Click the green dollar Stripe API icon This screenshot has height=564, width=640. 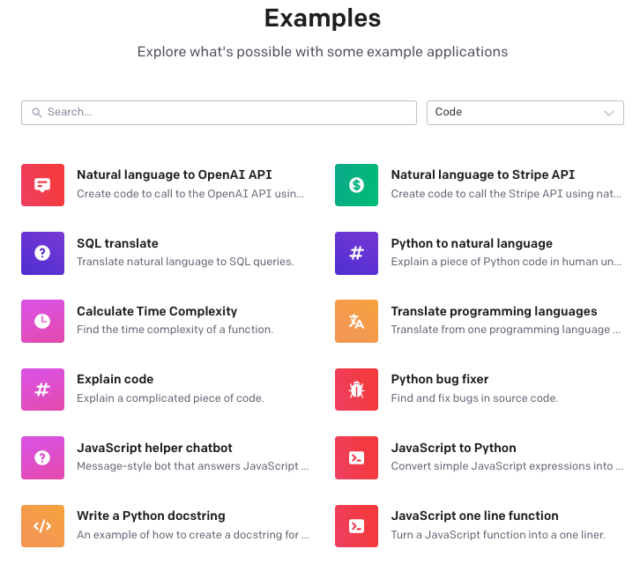[x=356, y=185]
